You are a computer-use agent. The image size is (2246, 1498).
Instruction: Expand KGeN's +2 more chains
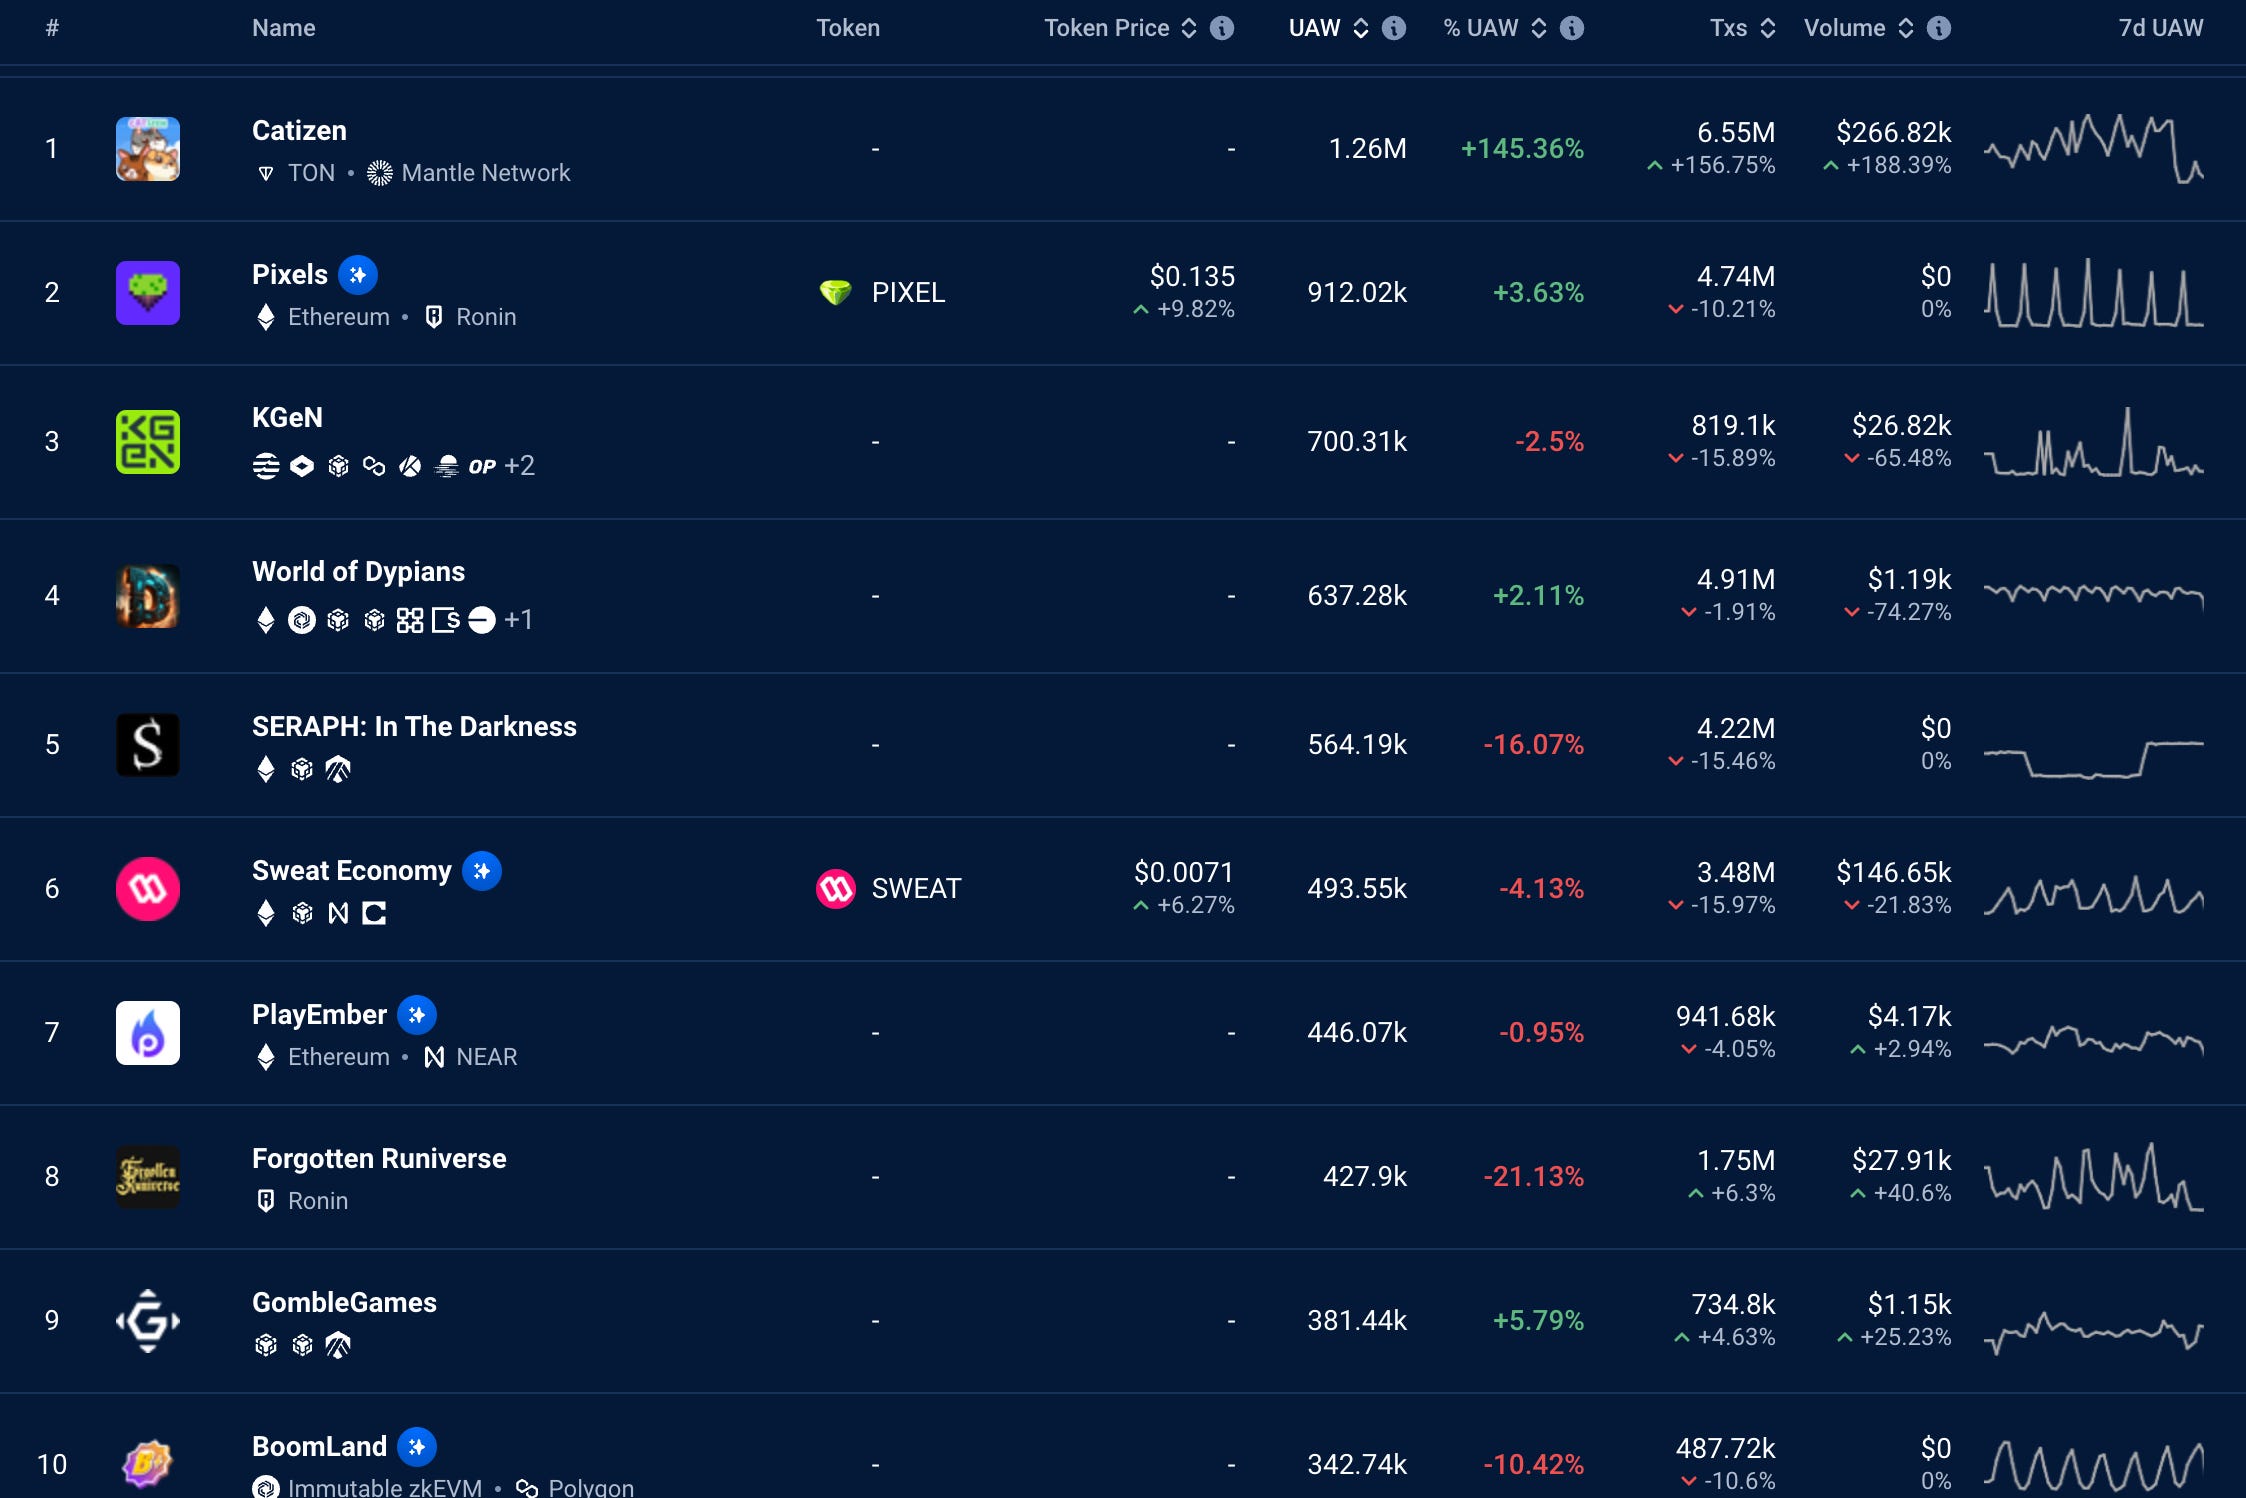(519, 466)
